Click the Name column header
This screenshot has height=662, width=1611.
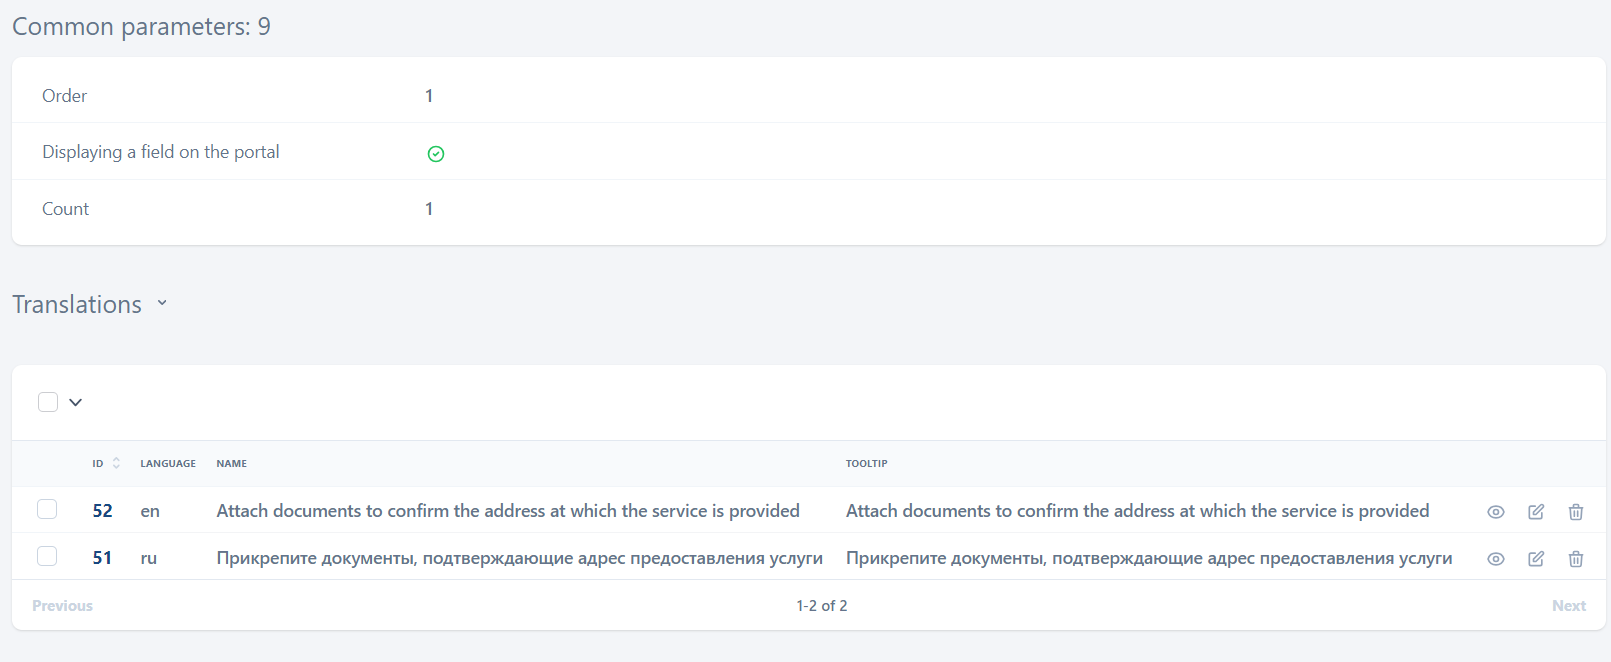(x=231, y=464)
